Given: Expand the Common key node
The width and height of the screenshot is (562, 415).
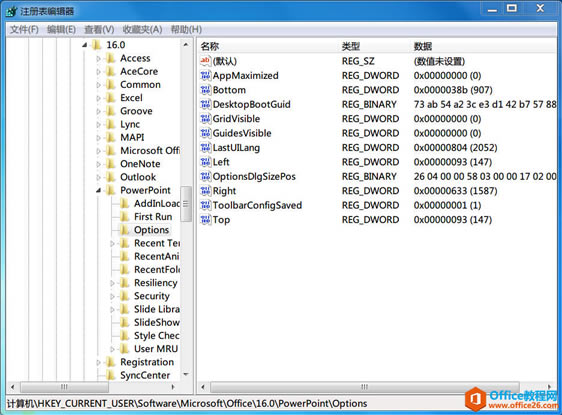Looking at the screenshot, I should [98, 85].
